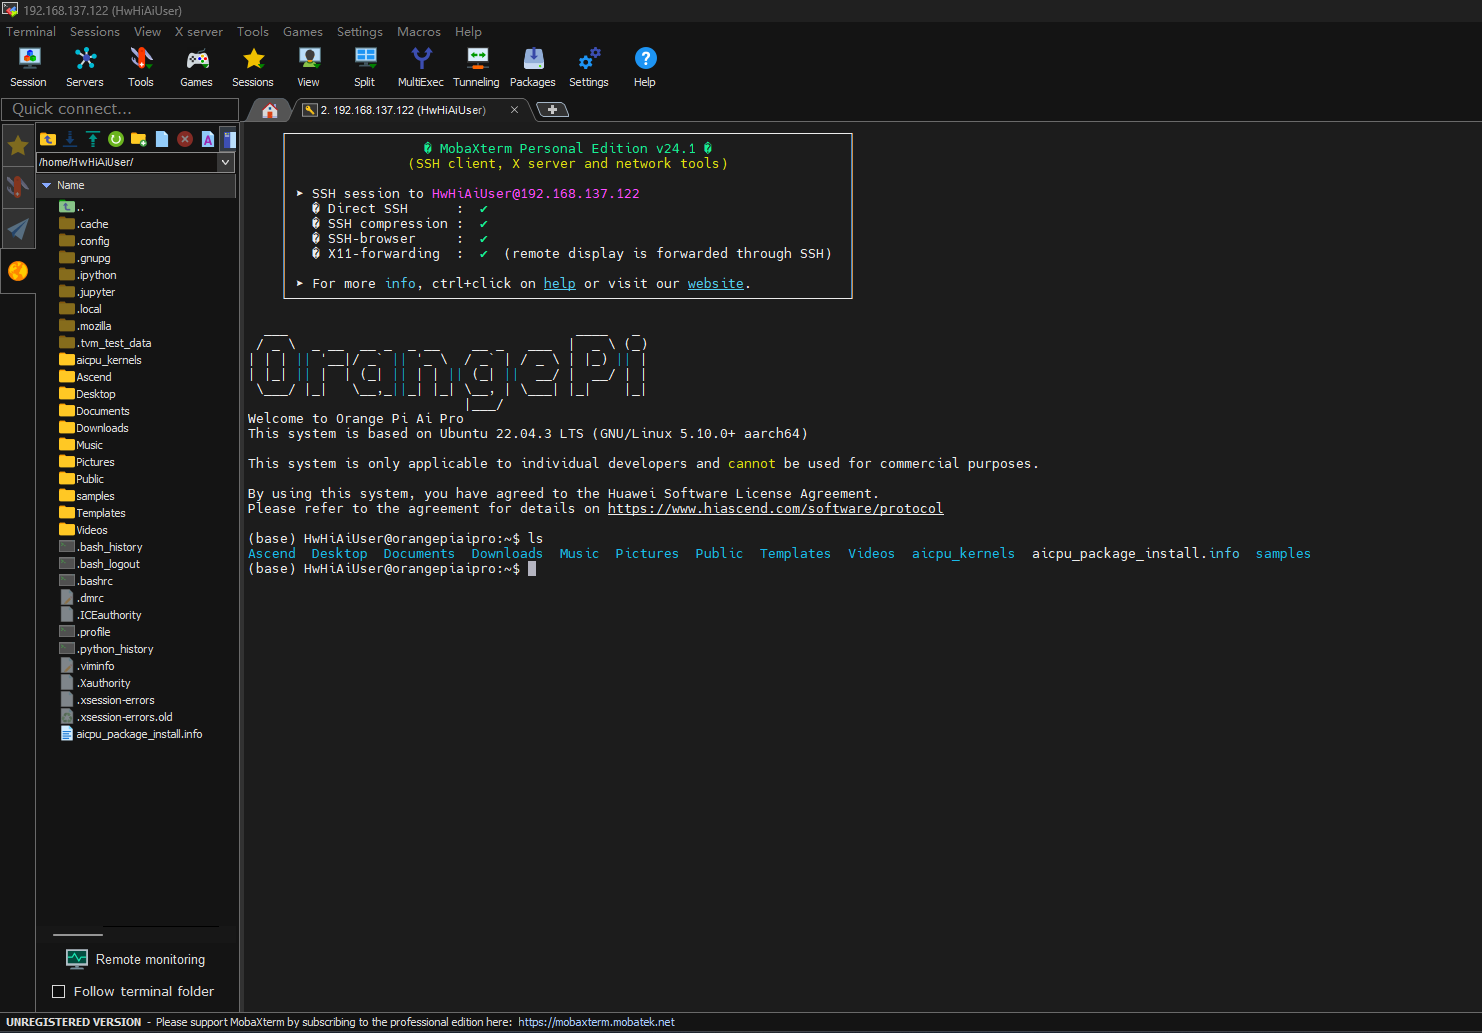Select aicpu_package_install.info in file list
The height and width of the screenshot is (1033, 1482).
point(131,734)
